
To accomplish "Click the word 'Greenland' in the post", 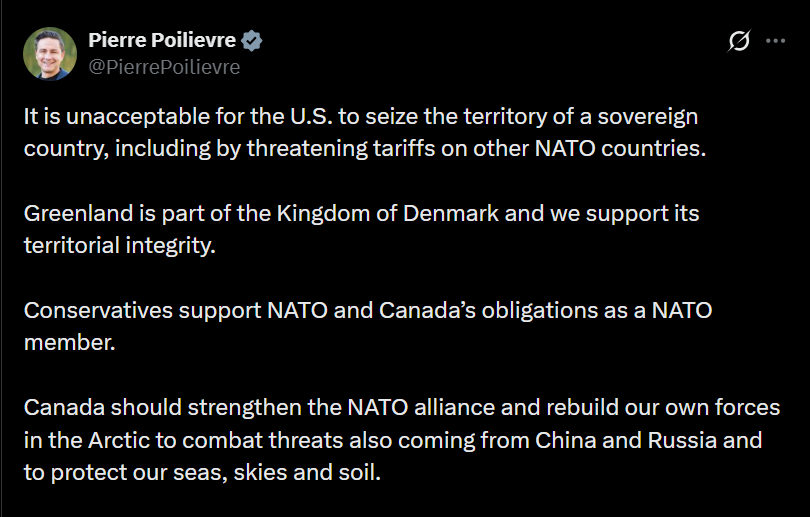I will pos(73,213).
